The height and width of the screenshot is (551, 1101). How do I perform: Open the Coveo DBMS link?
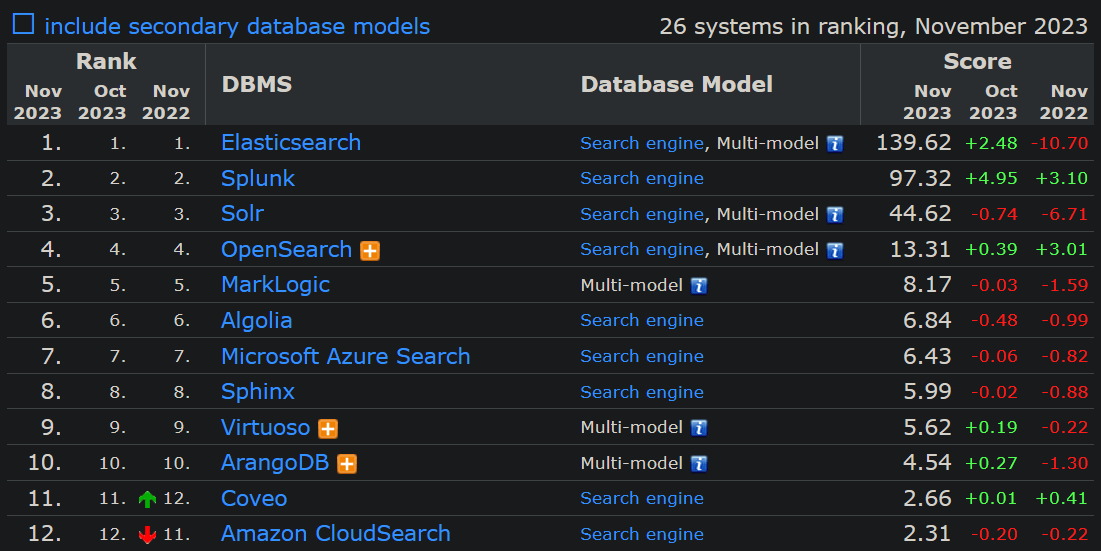tap(253, 498)
